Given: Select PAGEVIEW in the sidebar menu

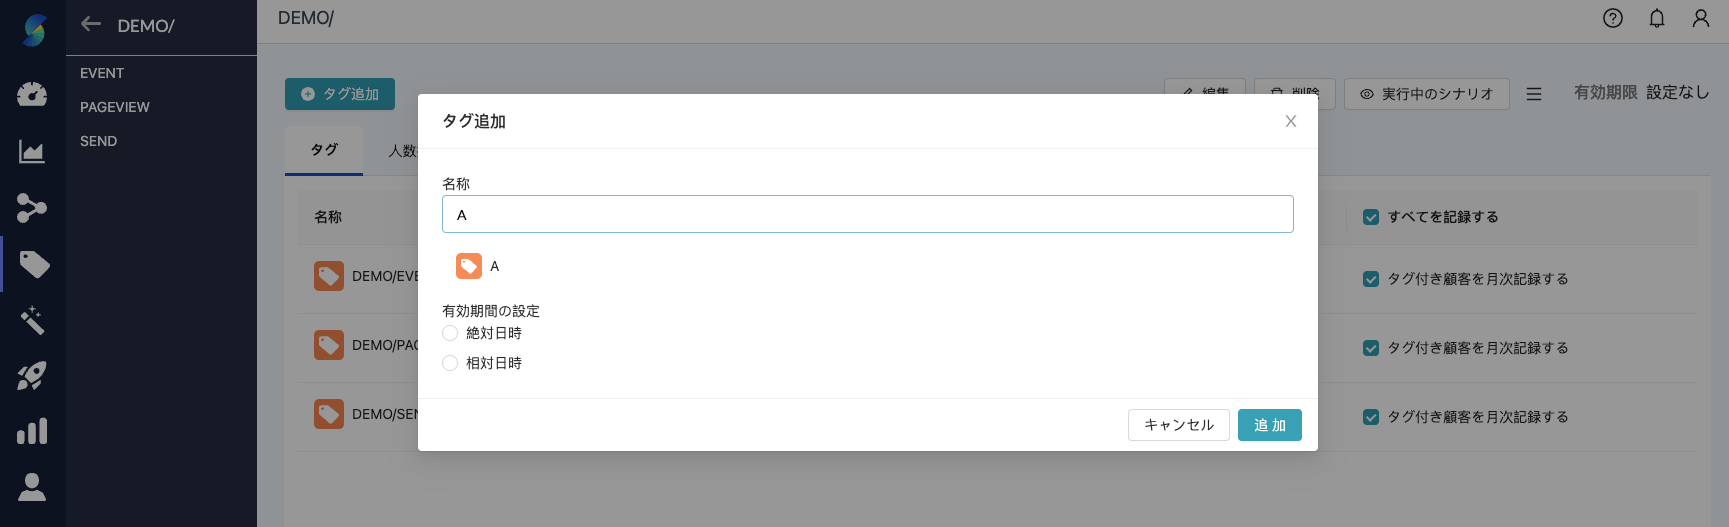Looking at the screenshot, I should pyautogui.click(x=115, y=107).
